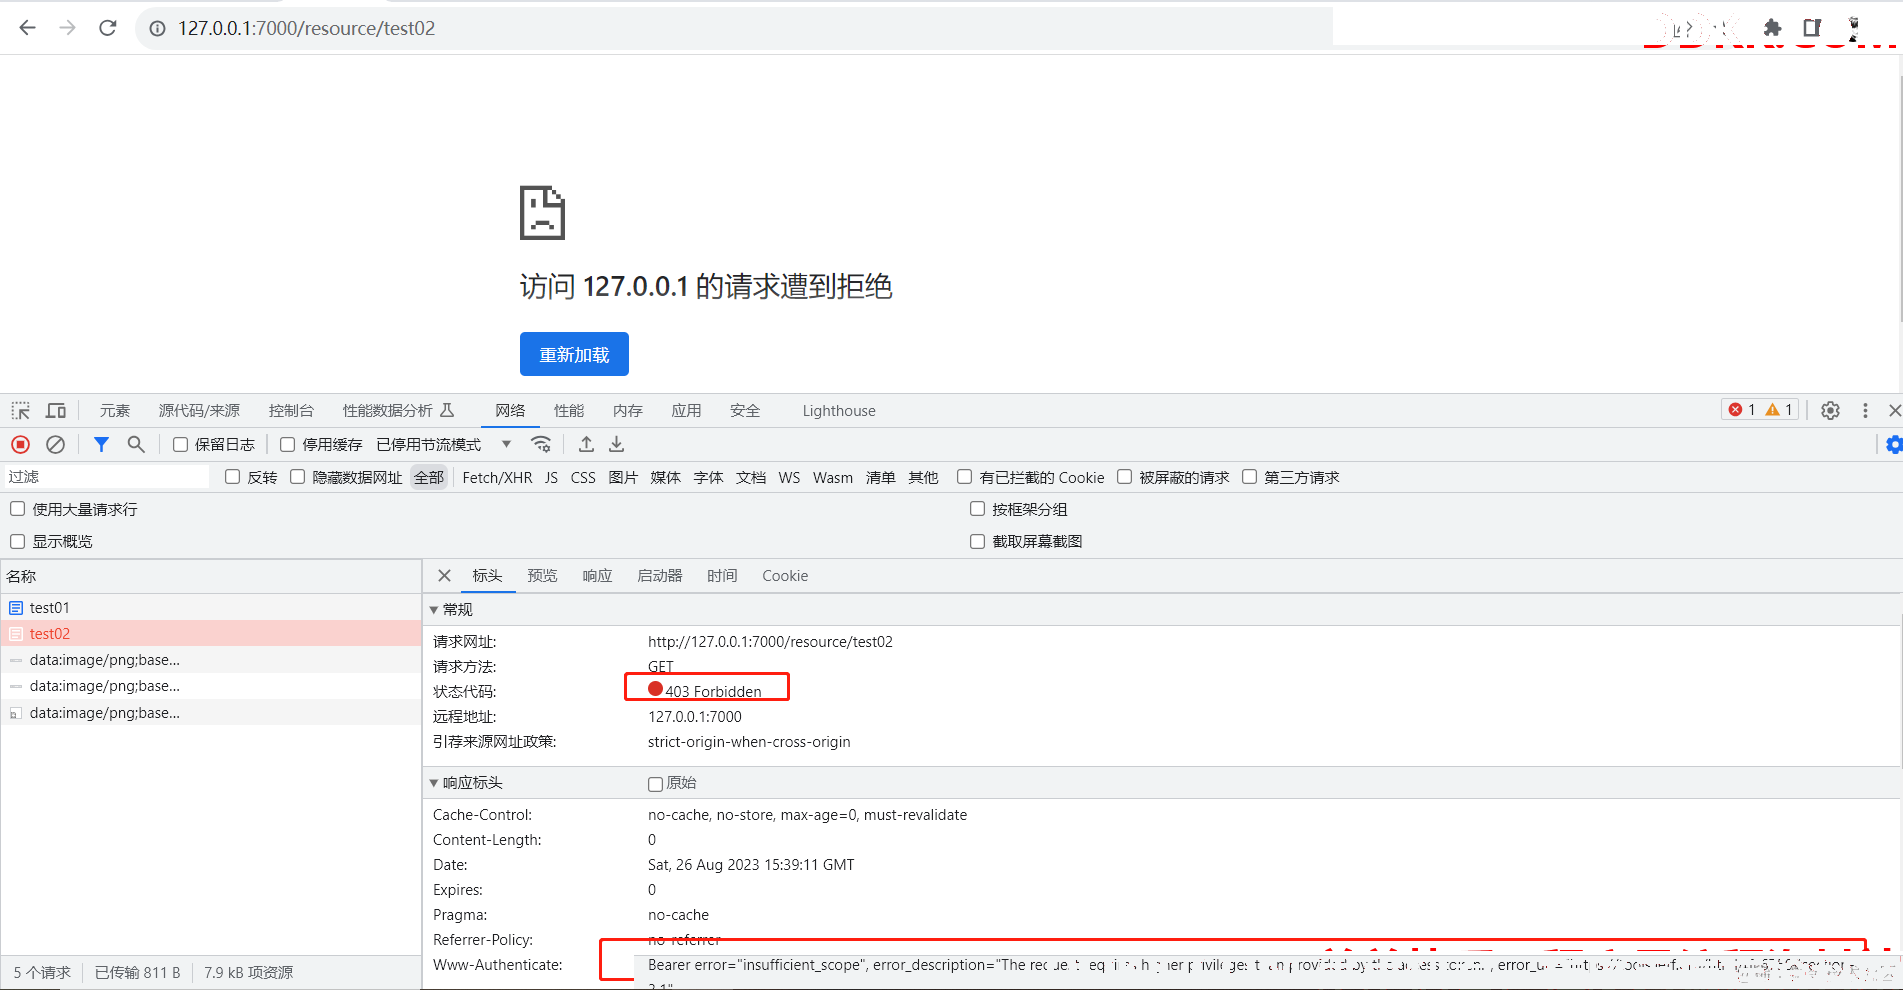
Task: Open DevTools more options menu
Action: click(x=1865, y=411)
